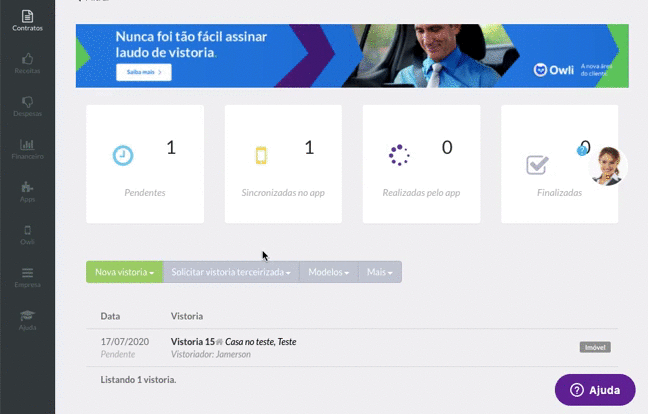Click the Sincronizadas no app phone icon
648x414 pixels.
(261, 155)
